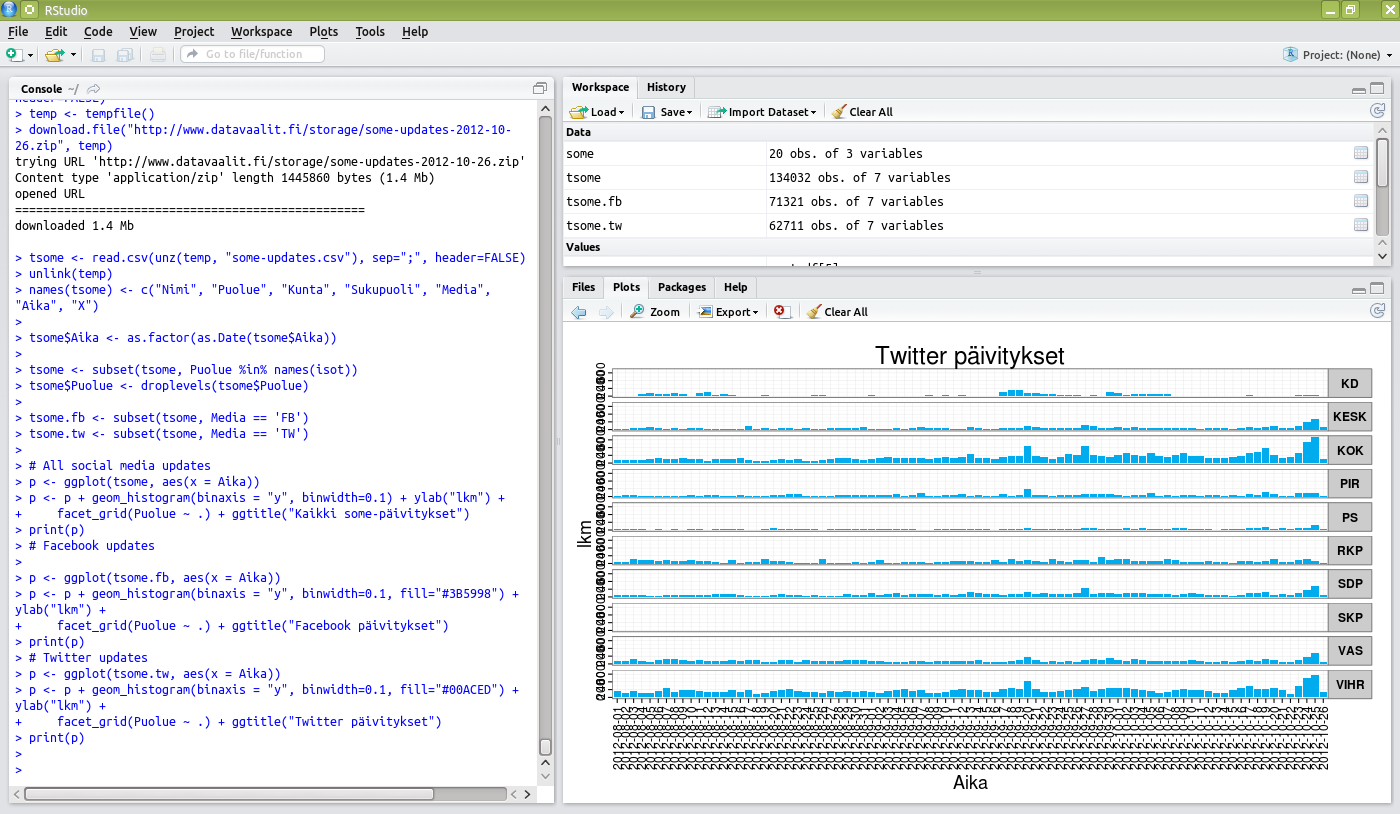The width and height of the screenshot is (1400, 814).
Task: Open grid view for tsome.fb
Action: pos(1360,201)
